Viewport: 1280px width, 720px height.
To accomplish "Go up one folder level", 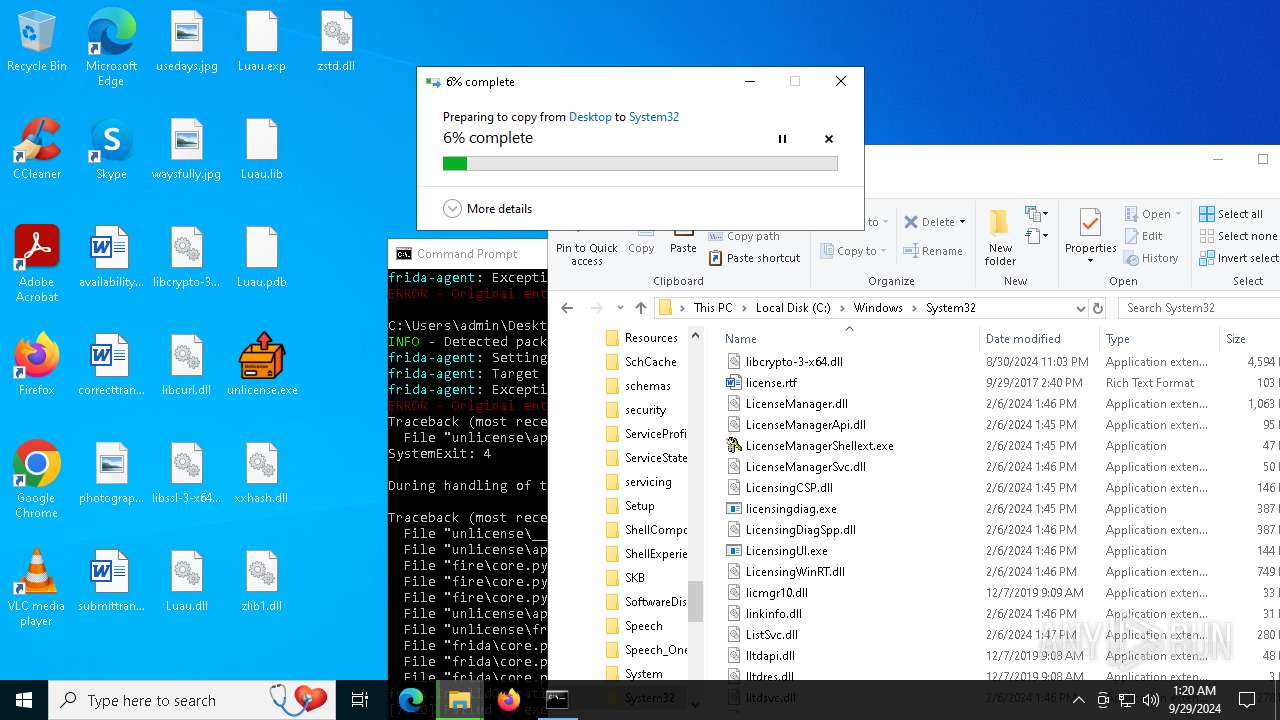I will click(641, 308).
